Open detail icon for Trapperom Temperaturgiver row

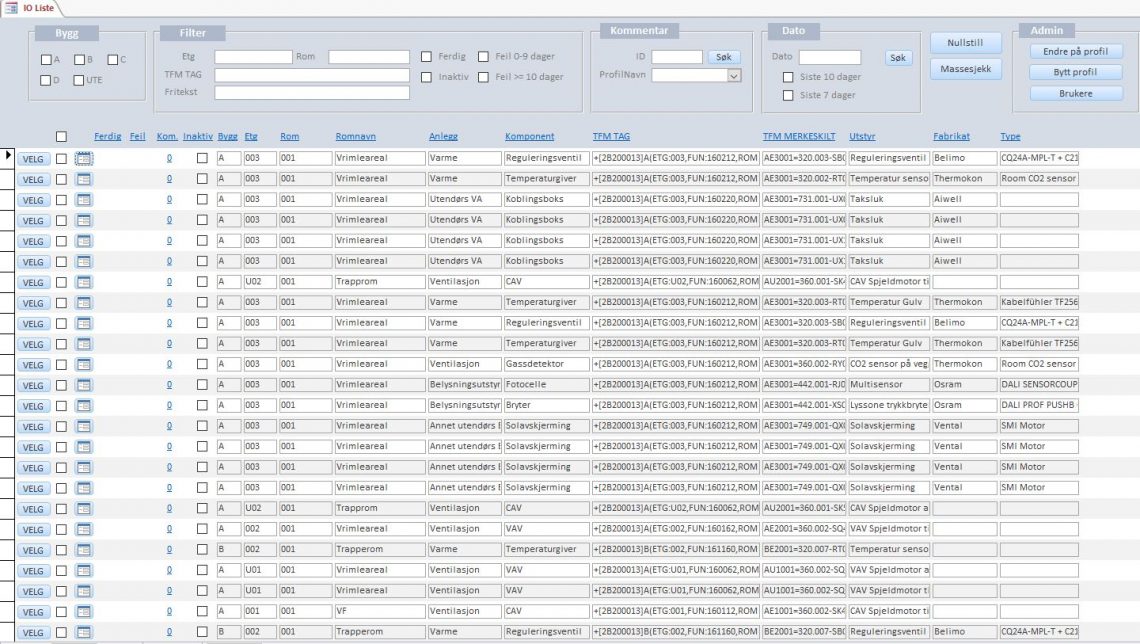[x=84, y=550]
